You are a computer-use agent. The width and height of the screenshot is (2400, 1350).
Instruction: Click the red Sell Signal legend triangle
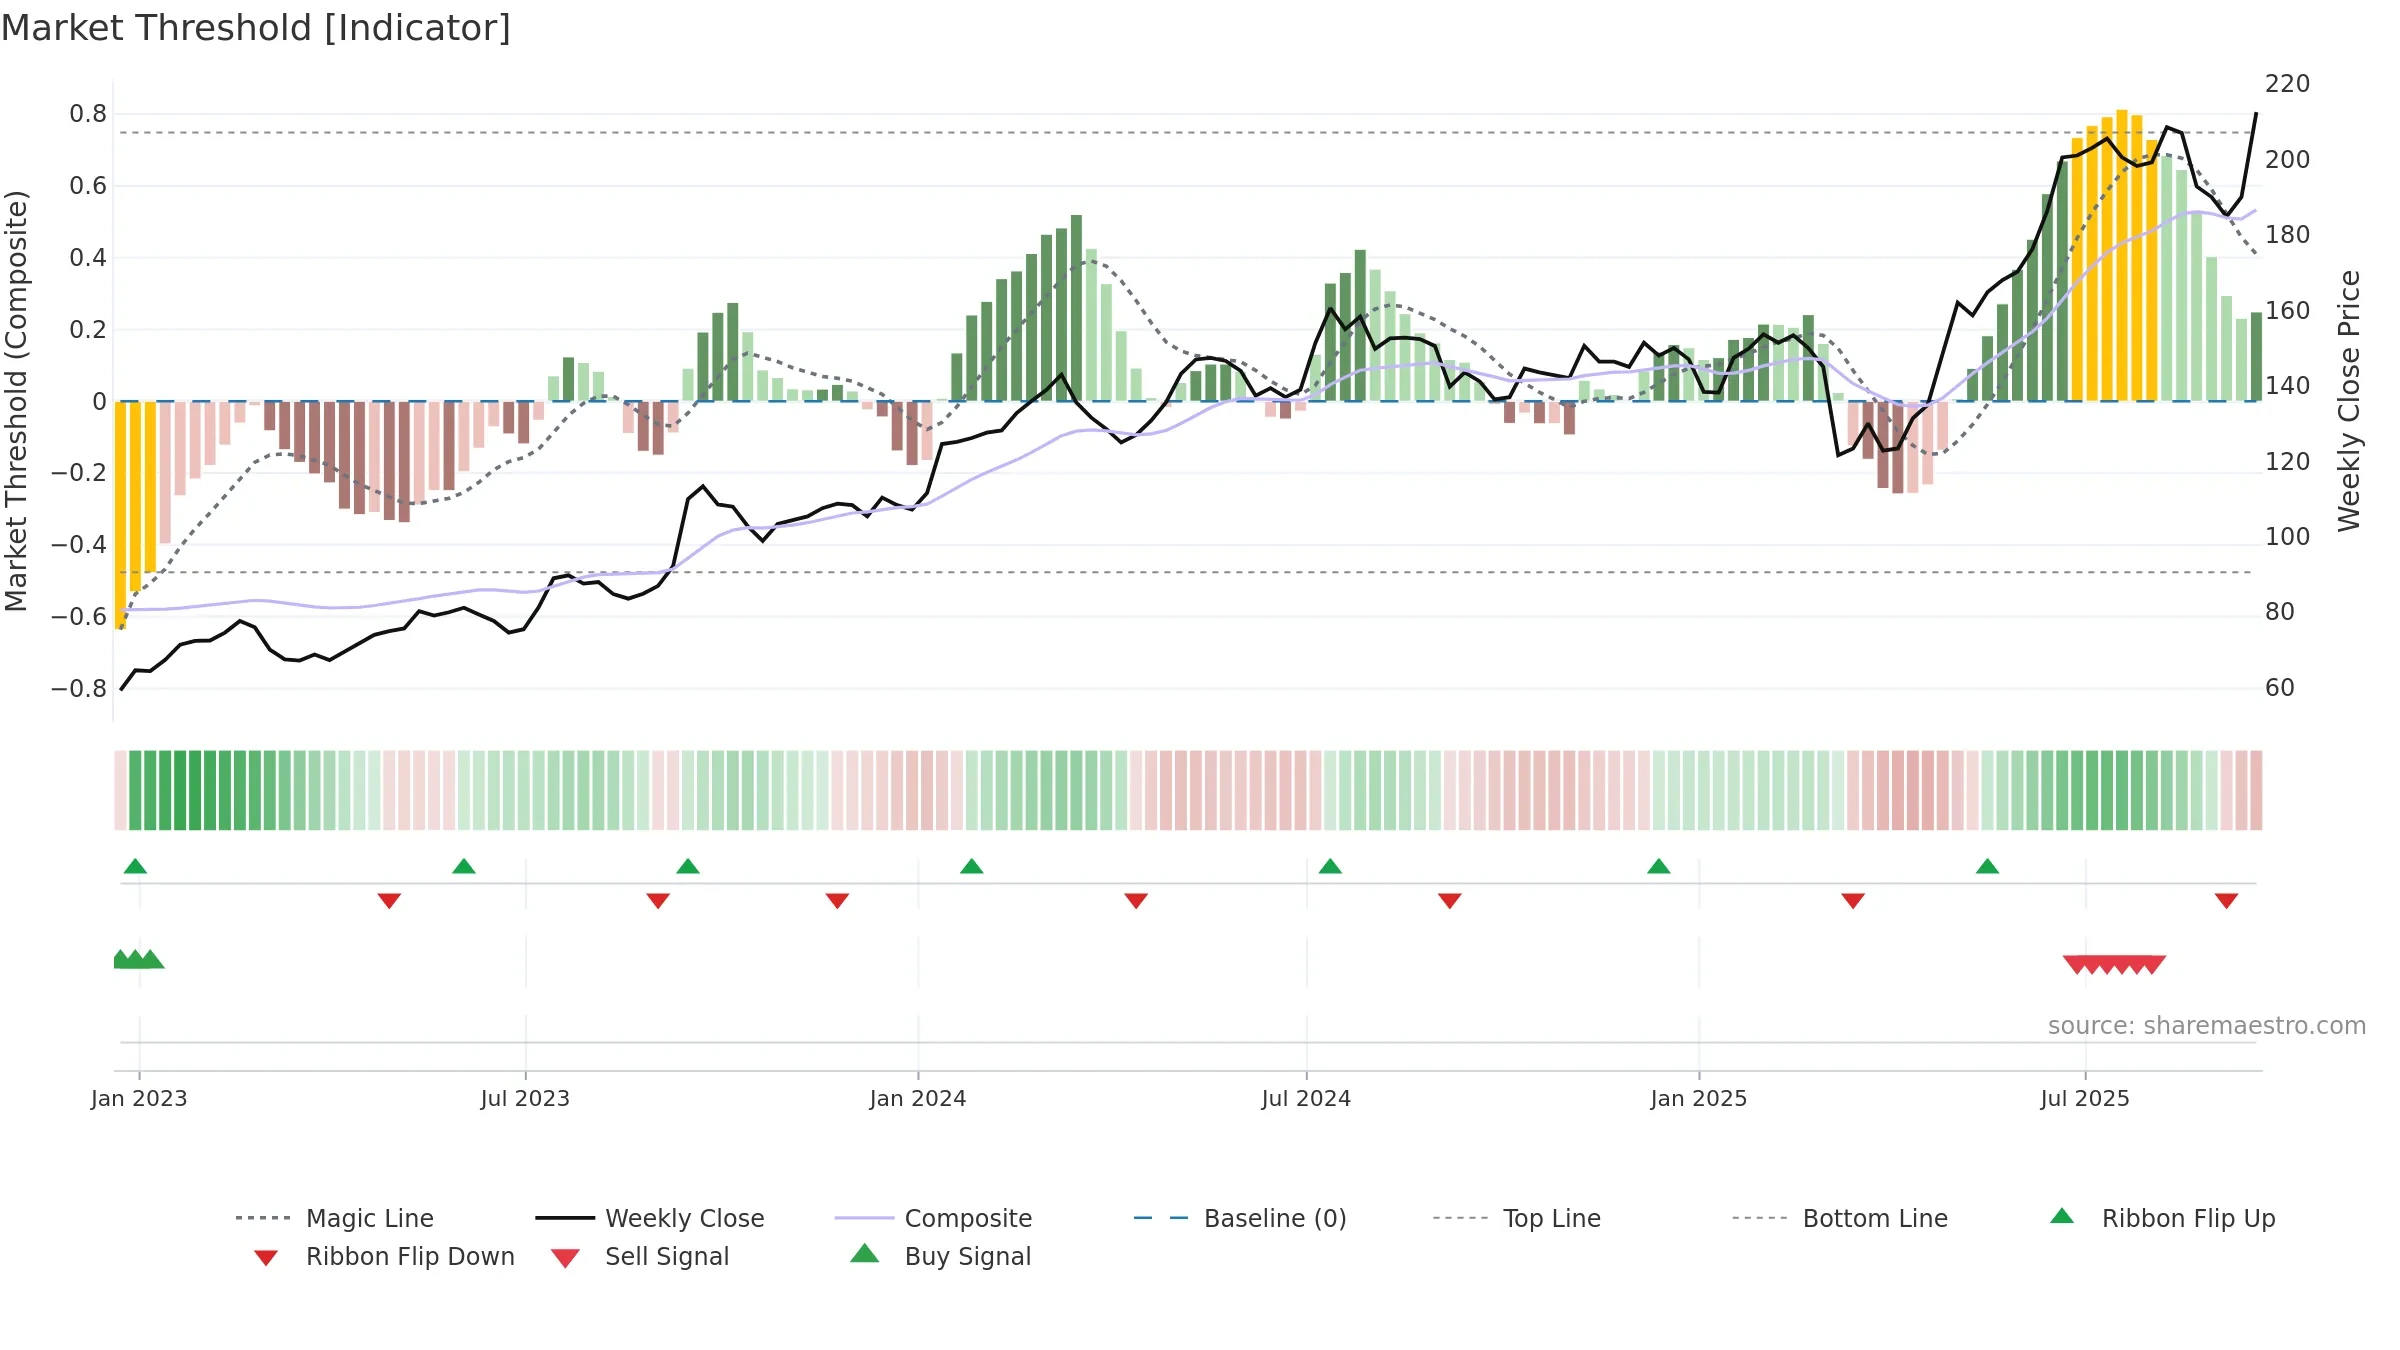pyautogui.click(x=565, y=1258)
